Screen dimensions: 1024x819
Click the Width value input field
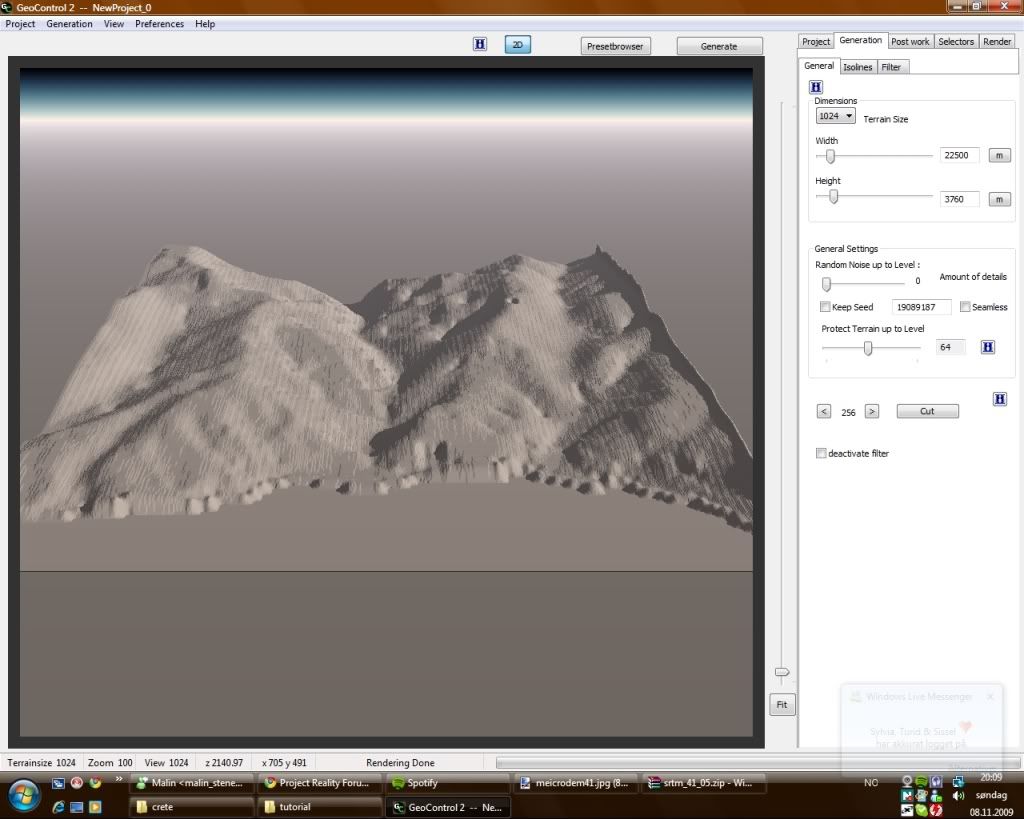pyautogui.click(x=959, y=155)
